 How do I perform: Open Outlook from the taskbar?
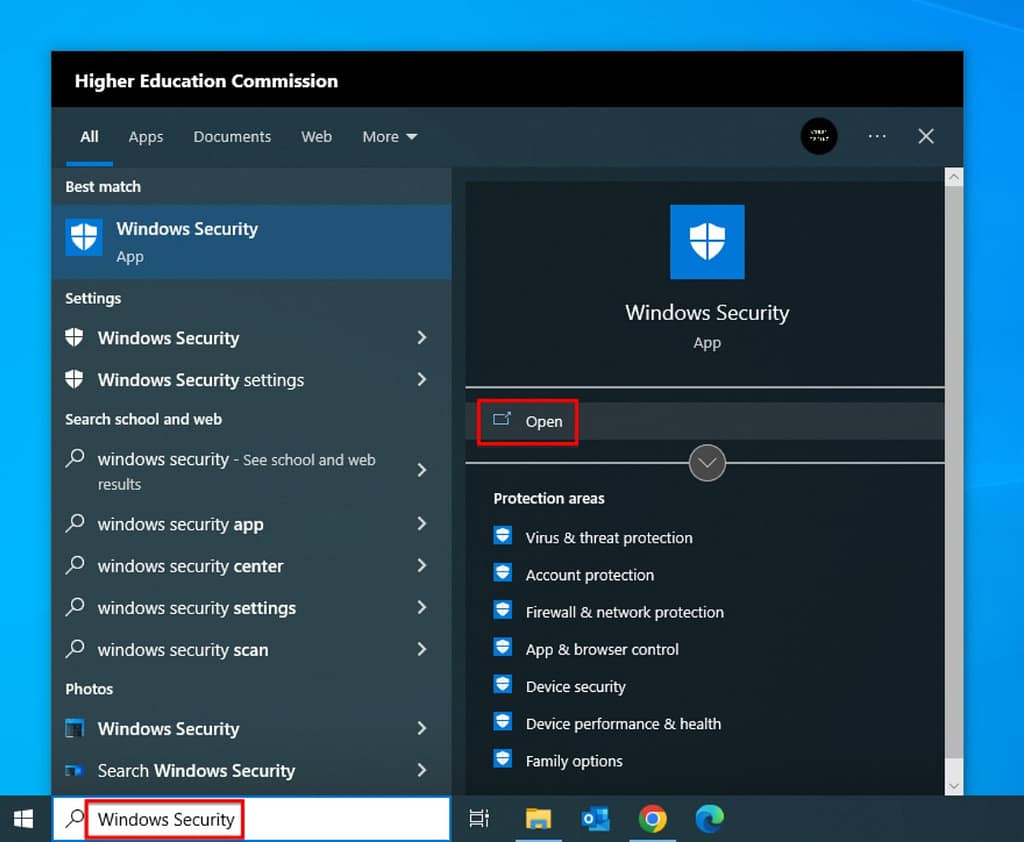coord(595,818)
